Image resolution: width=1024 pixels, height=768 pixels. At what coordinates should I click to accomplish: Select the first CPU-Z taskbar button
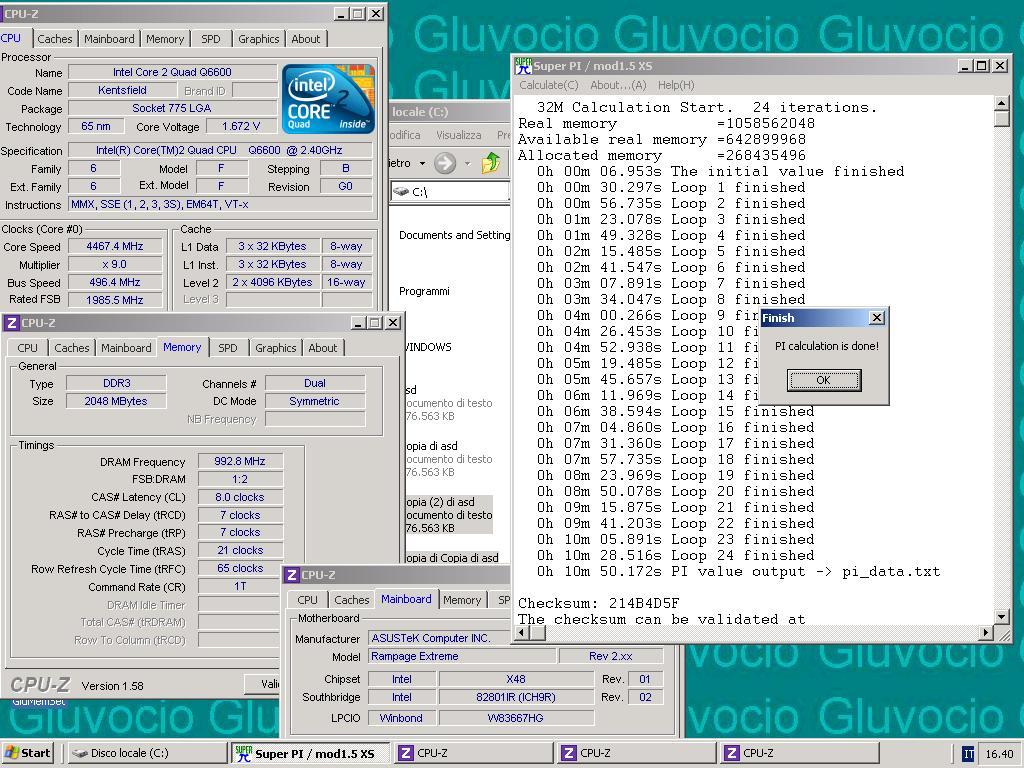click(x=473, y=753)
